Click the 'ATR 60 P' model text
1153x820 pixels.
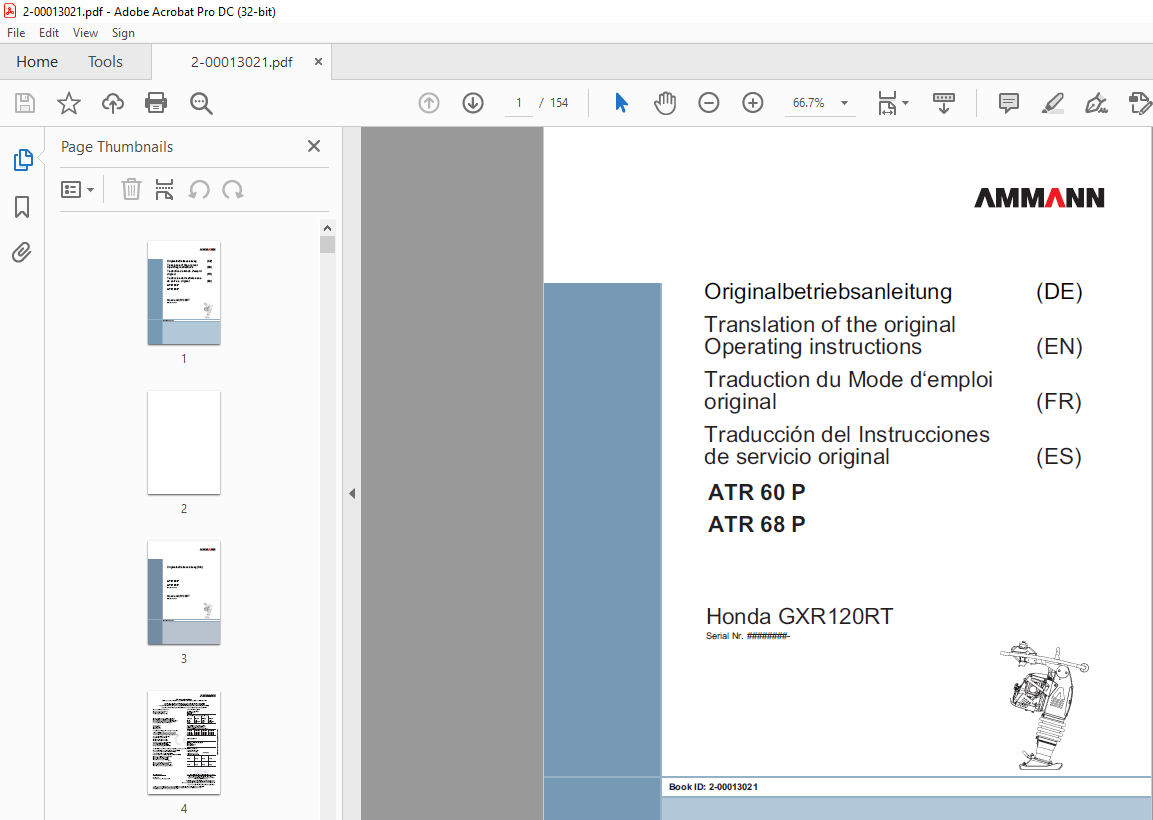(757, 492)
